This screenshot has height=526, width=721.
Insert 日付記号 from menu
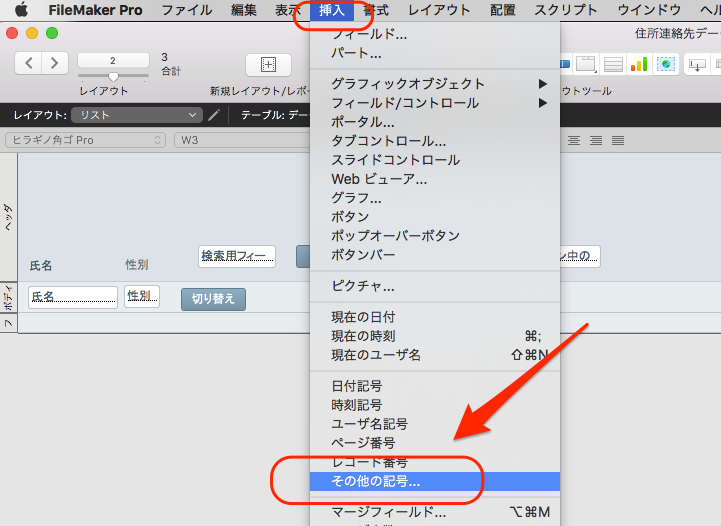pos(435,386)
